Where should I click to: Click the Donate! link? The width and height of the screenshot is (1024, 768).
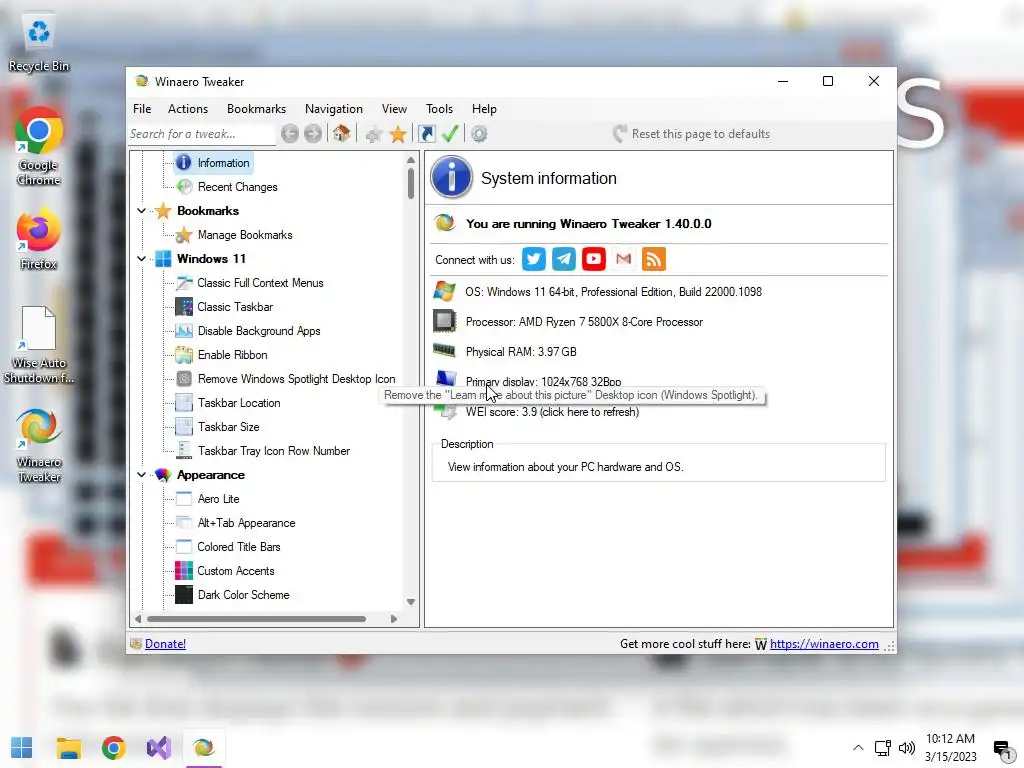pos(165,644)
